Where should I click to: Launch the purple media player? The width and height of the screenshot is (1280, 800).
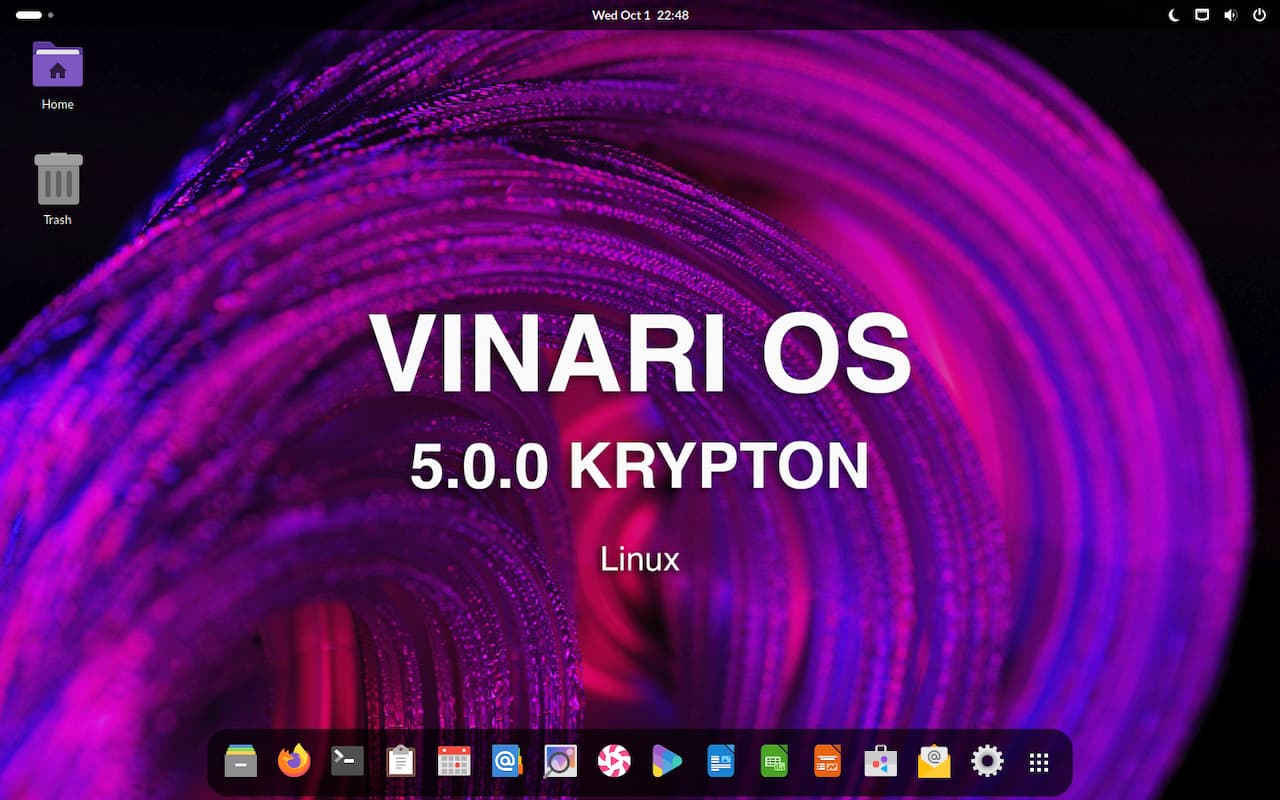[667, 761]
